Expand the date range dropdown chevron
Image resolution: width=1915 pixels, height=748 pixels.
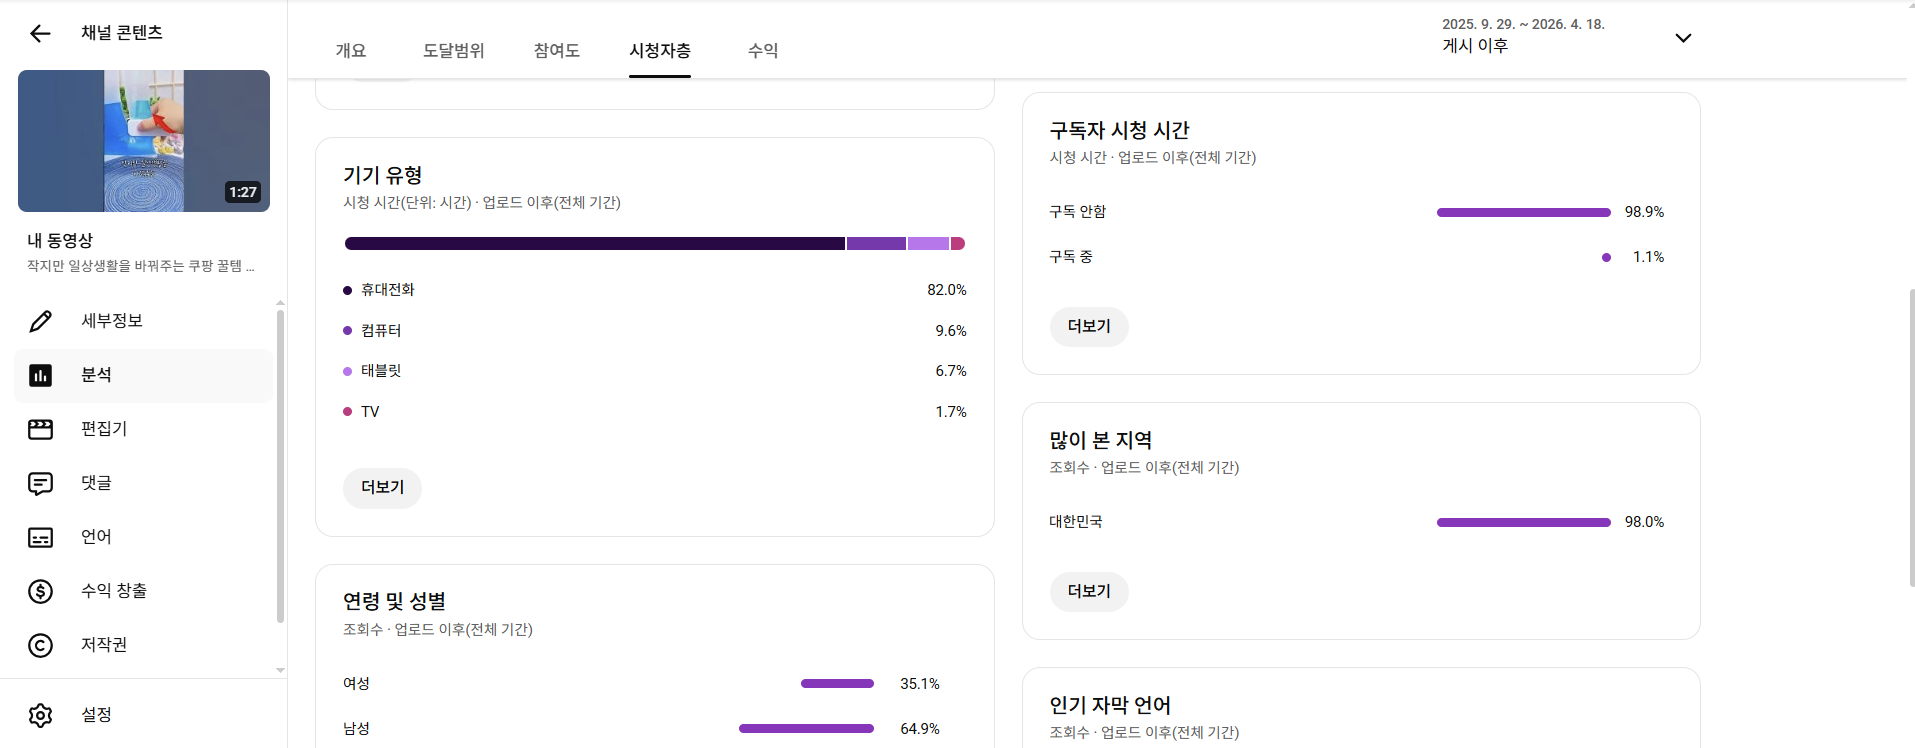pos(1683,38)
